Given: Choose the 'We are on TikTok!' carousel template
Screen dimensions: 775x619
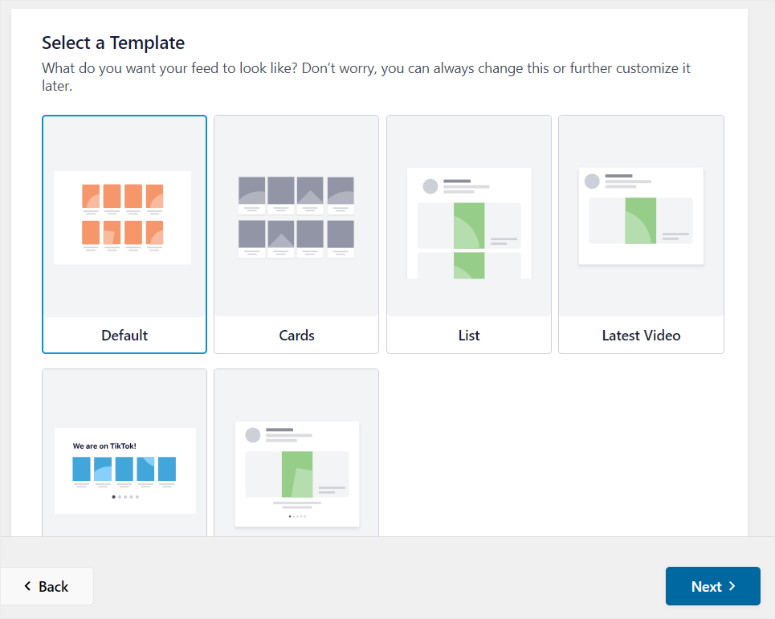Looking at the screenshot, I should (x=124, y=452).
